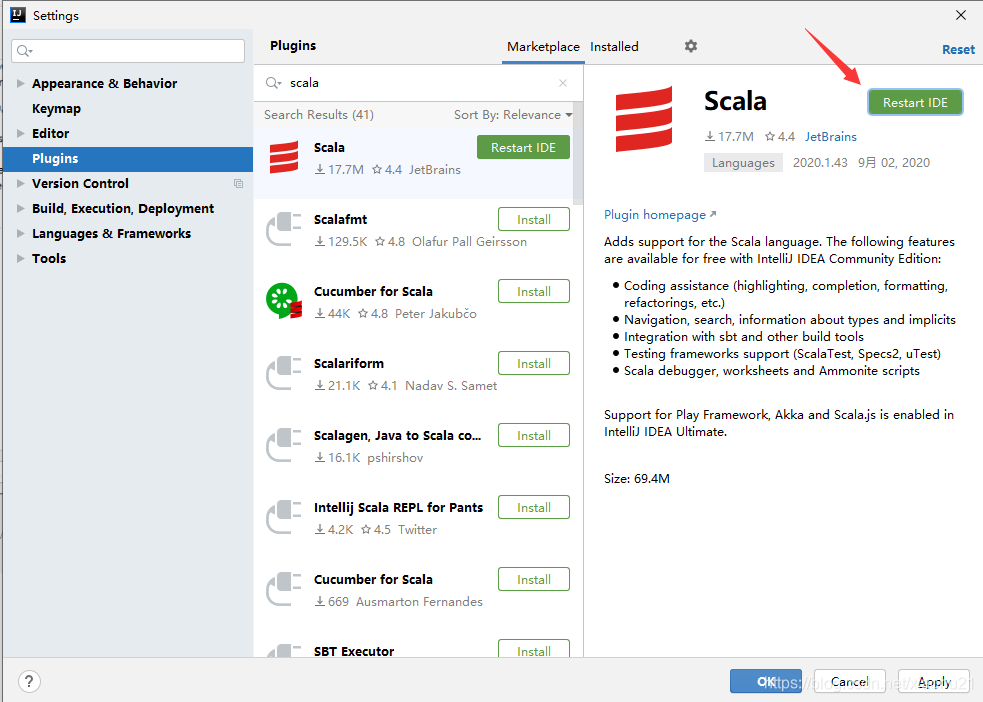Image resolution: width=983 pixels, height=702 pixels.
Task: Expand the Editor settings node
Action: tap(21, 134)
